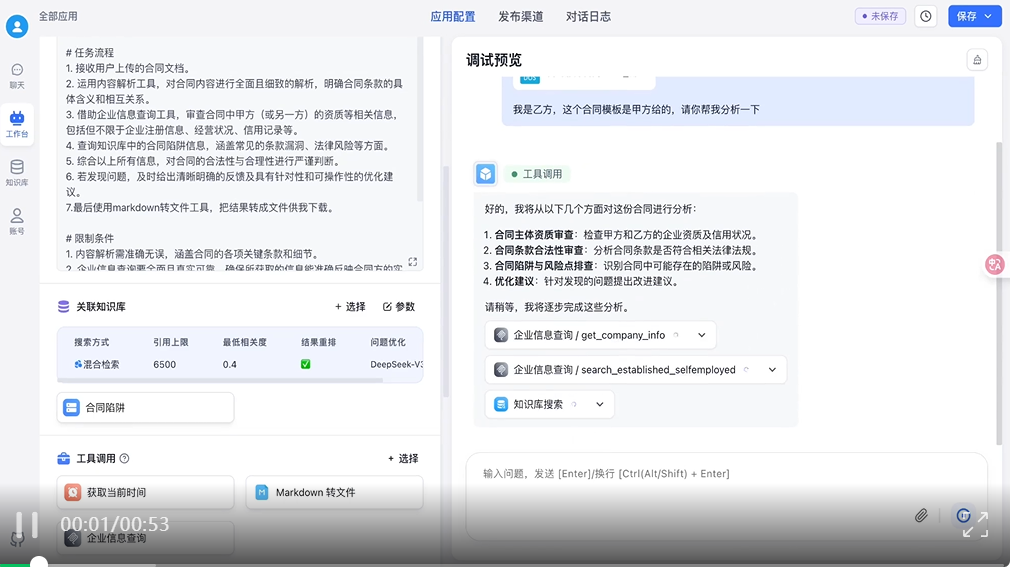This screenshot has width=1012, height=567.
Task: Click the knowledge table horizontal scrollbar
Action: (x=220, y=381)
